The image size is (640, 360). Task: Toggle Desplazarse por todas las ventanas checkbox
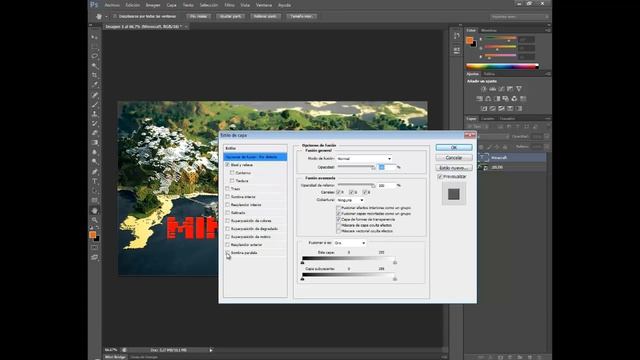coord(115,16)
